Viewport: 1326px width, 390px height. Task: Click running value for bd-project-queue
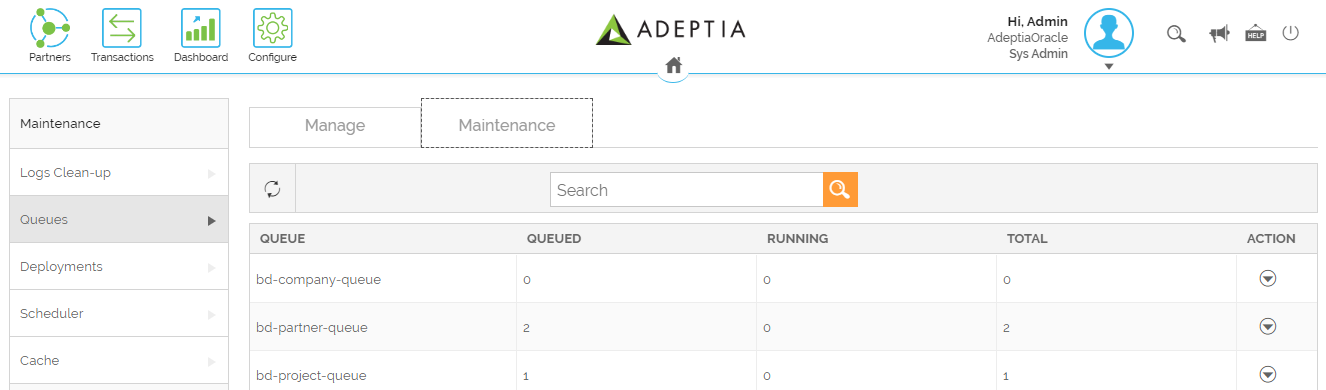tap(766, 376)
